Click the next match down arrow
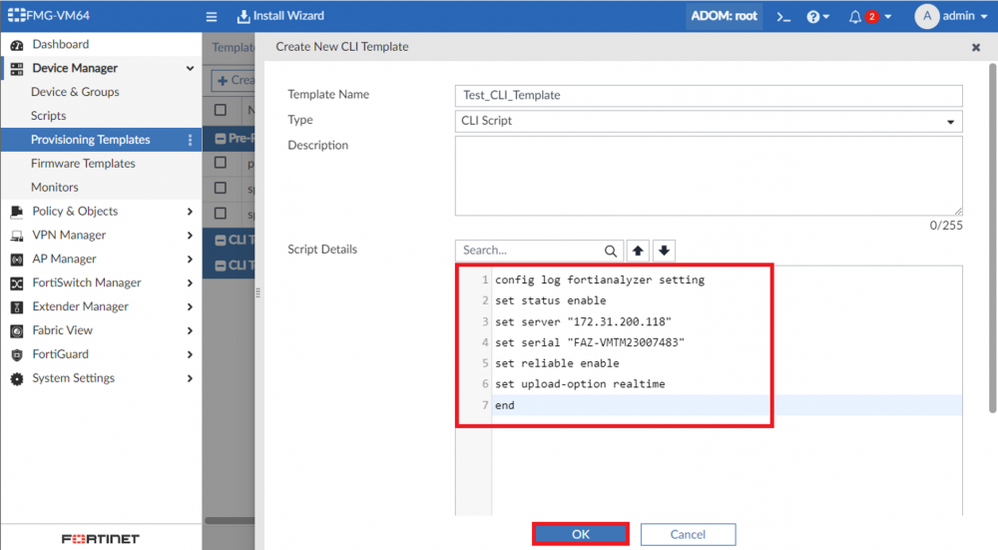Viewport: 998px width, 550px height. click(664, 250)
